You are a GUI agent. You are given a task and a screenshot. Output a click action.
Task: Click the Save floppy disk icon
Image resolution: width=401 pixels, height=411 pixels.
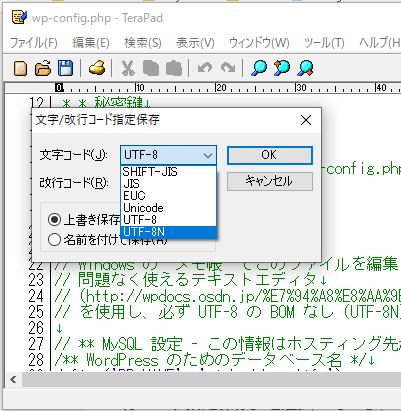(x=65, y=68)
